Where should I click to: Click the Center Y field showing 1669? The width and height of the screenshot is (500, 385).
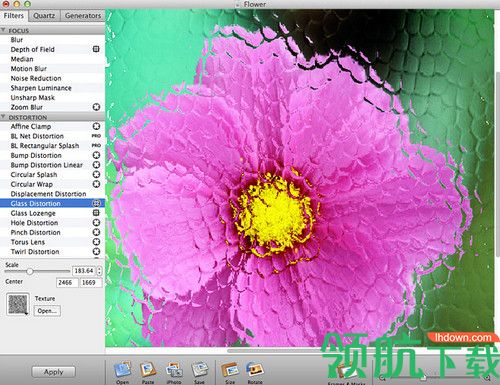click(91, 283)
